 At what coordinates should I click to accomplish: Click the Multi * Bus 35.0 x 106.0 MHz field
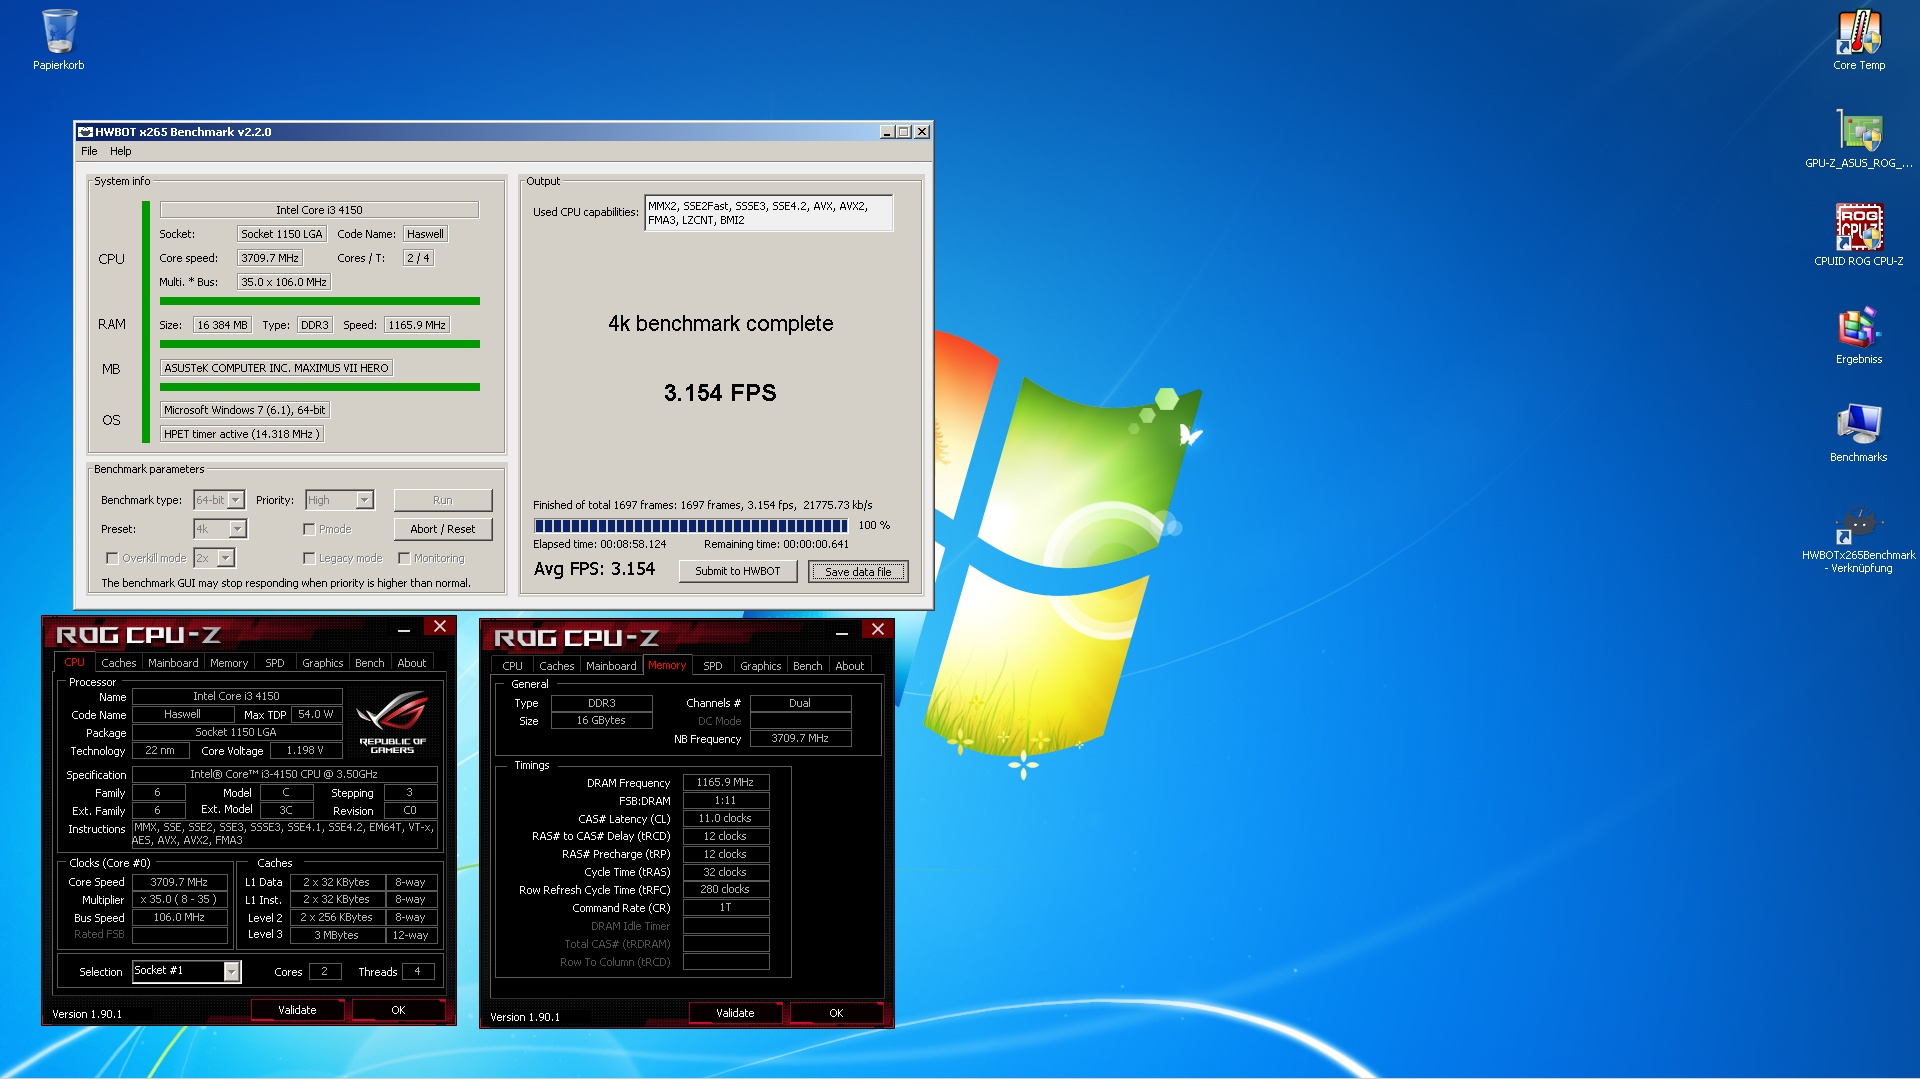coord(284,282)
